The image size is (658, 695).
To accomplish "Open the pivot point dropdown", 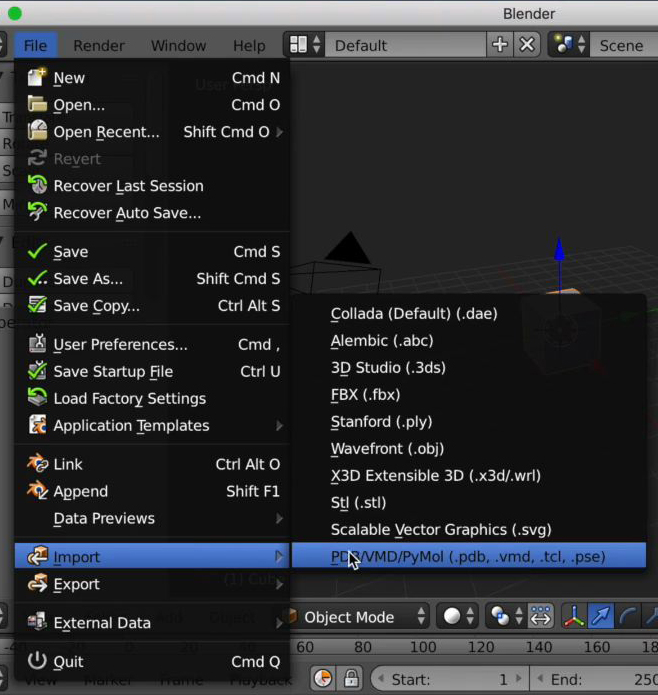I will 506,616.
